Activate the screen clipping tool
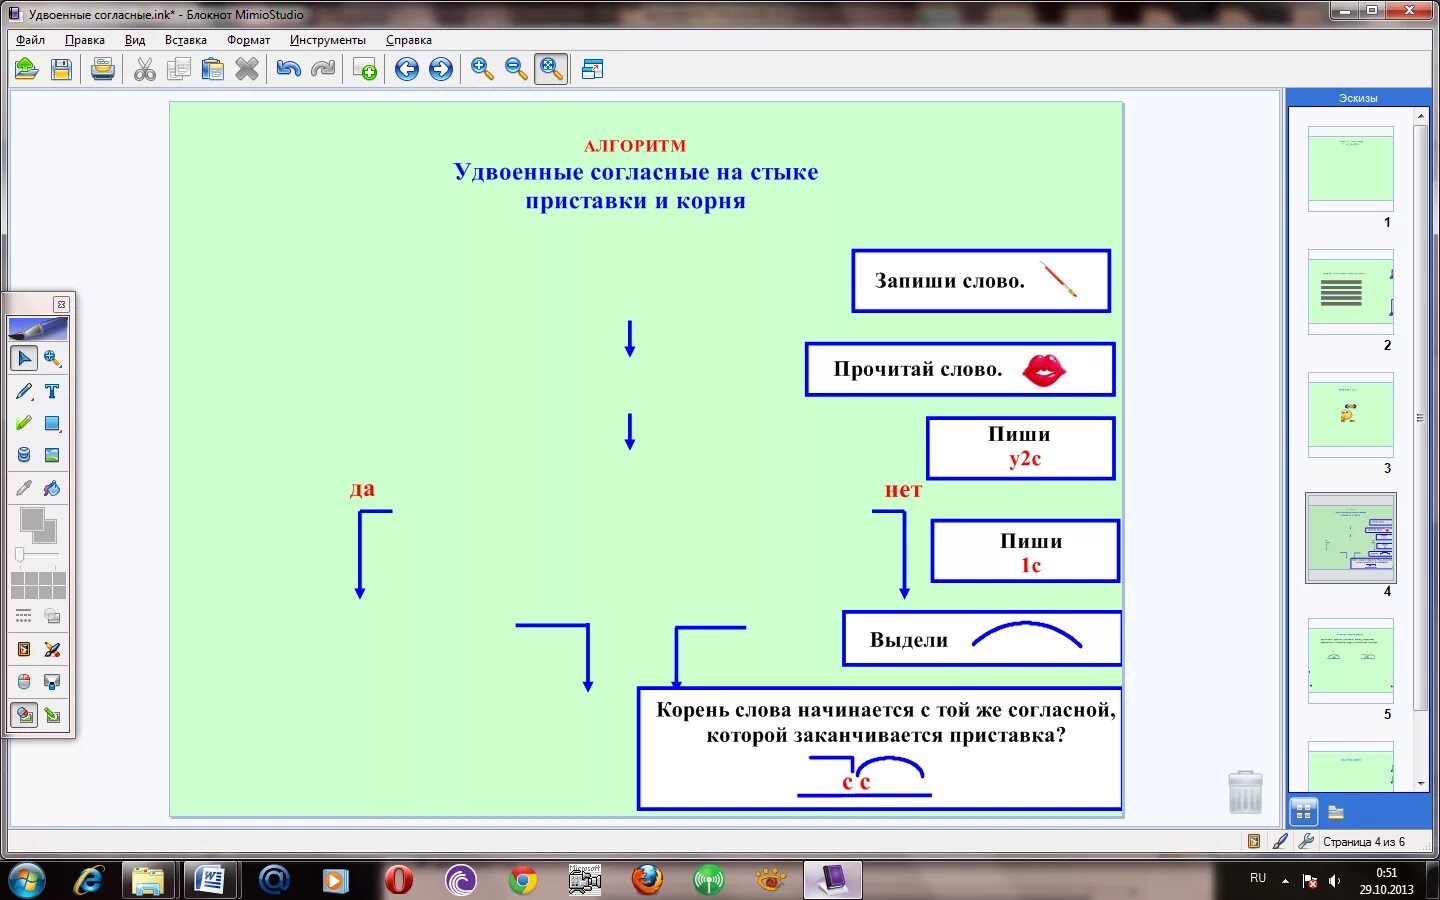Viewport: 1440px width, 900px height. pos(52,682)
